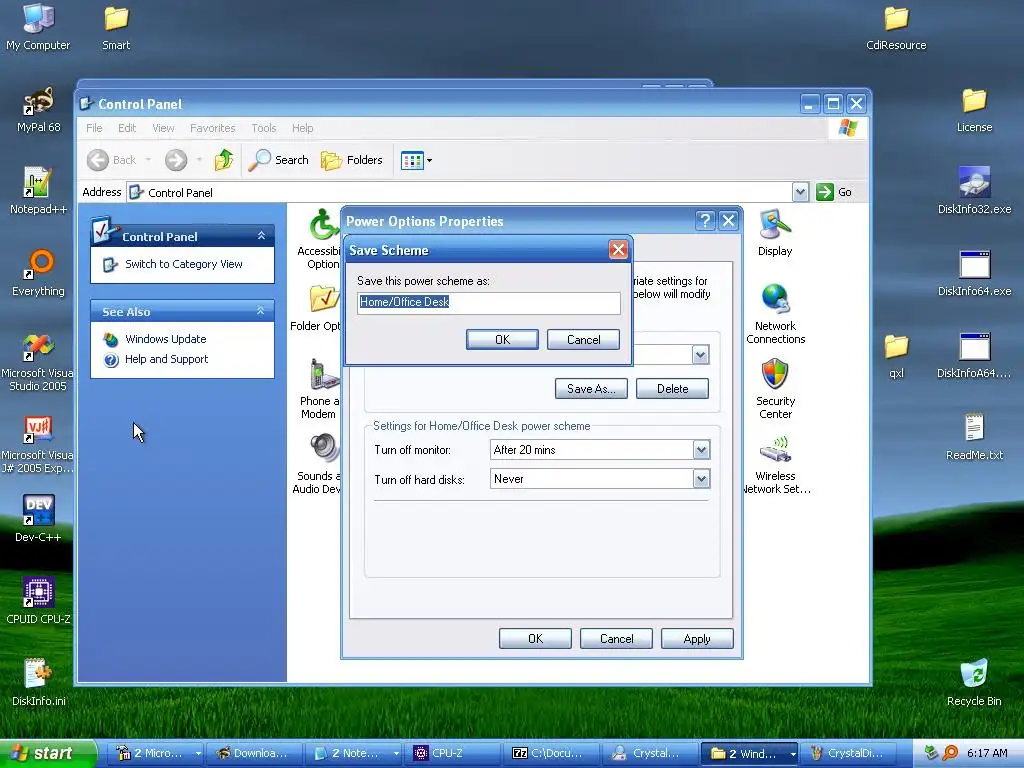The height and width of the screenshot is (768, 1024).
Task: Select the Network Connections icon
Action: point(775,314)
